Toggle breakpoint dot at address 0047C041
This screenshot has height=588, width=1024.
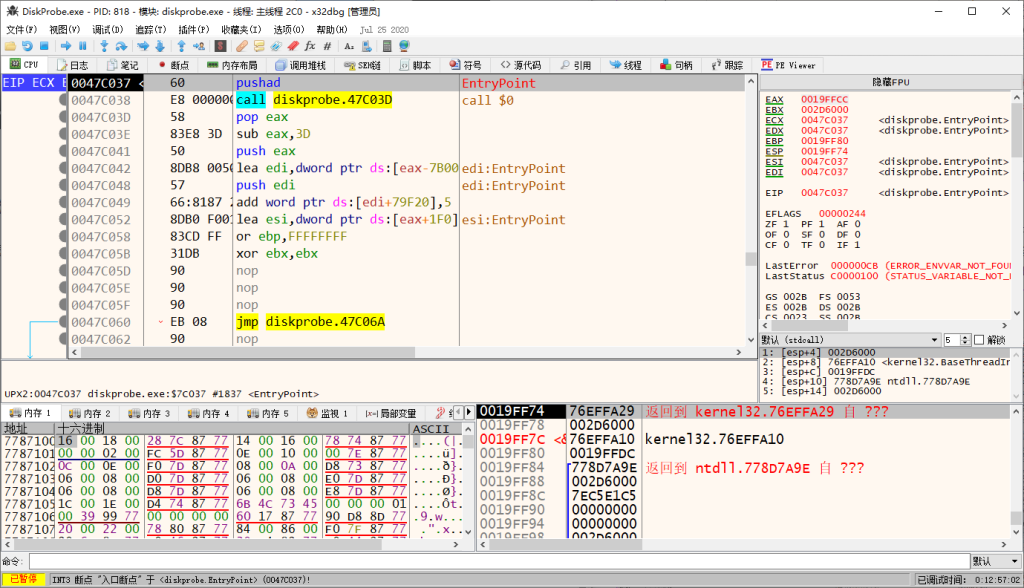click(63, 151)
